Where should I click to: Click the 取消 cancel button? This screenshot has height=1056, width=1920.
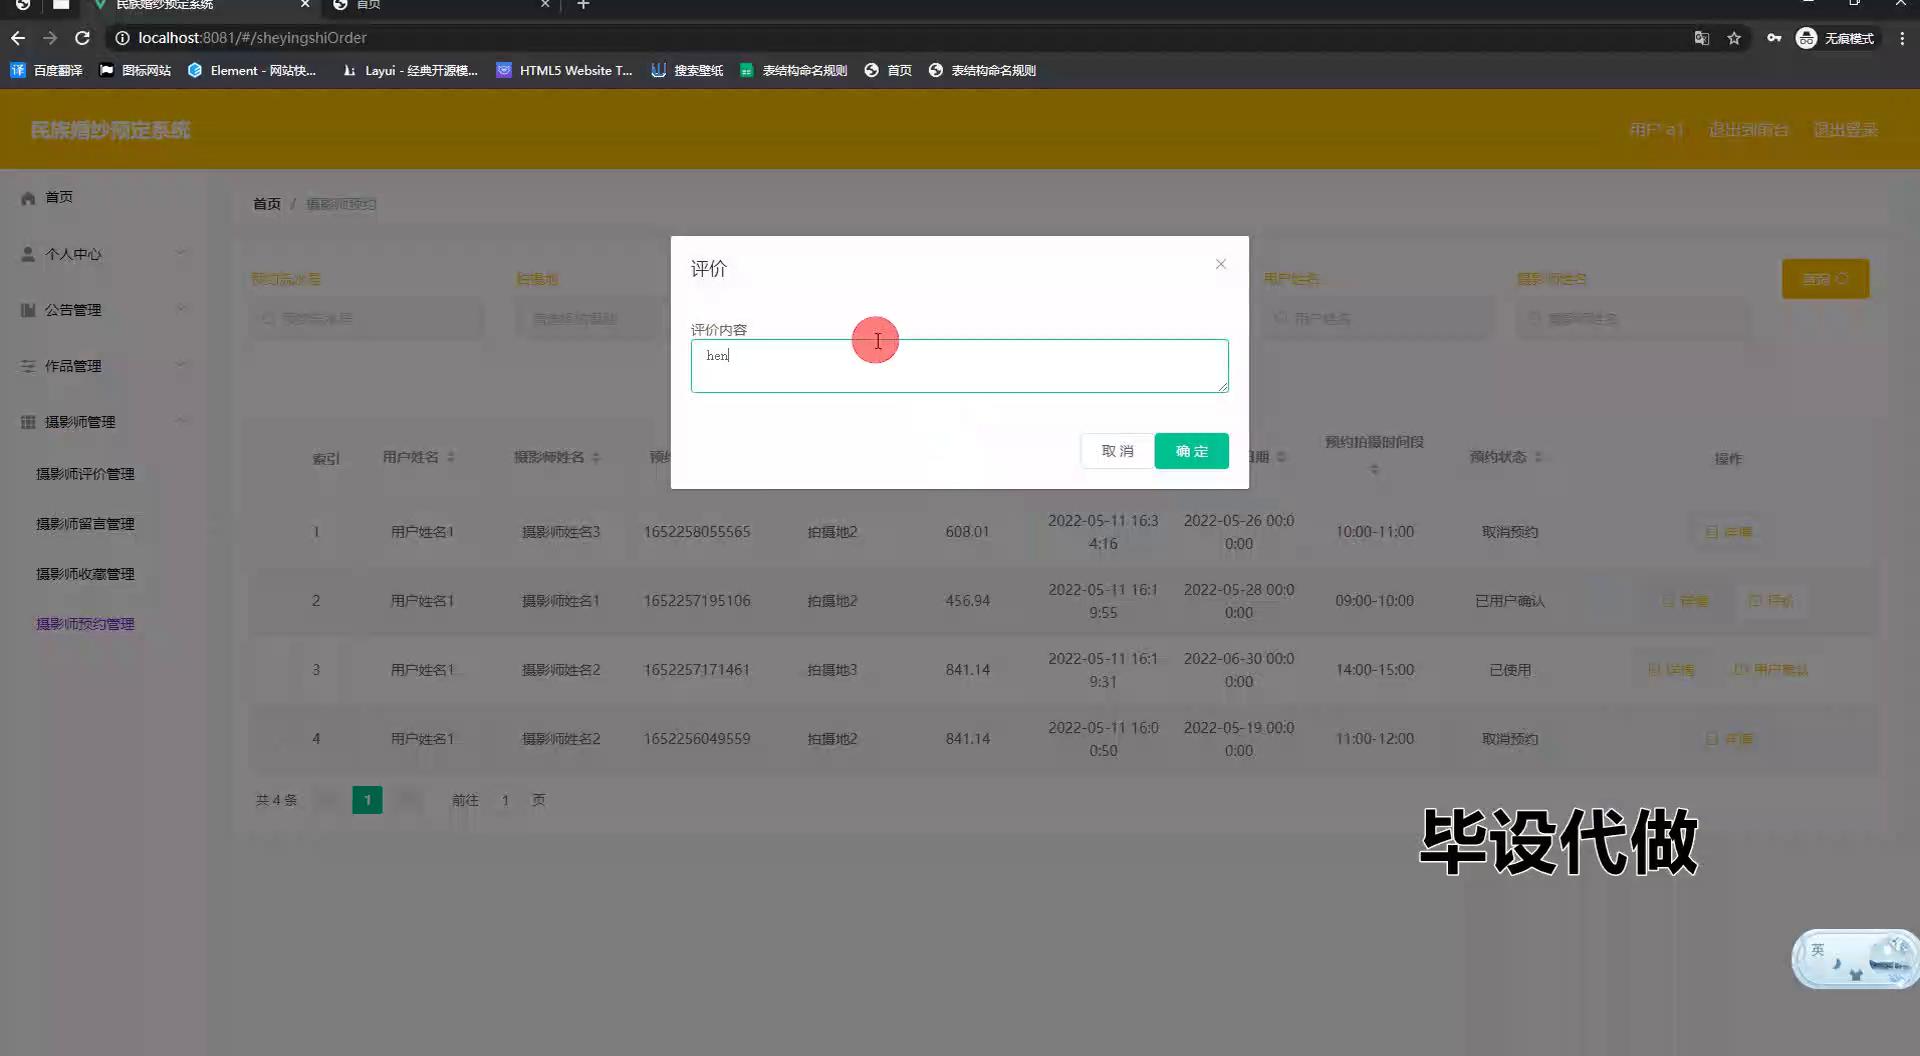(x=1117, y=451)
